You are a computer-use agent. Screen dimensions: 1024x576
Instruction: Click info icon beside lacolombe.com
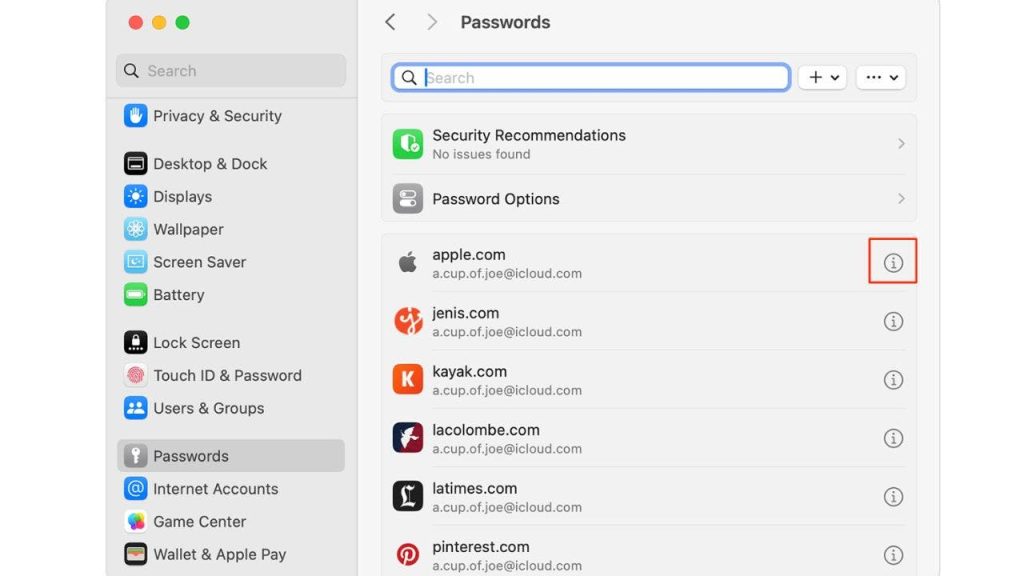coord(893,438)
